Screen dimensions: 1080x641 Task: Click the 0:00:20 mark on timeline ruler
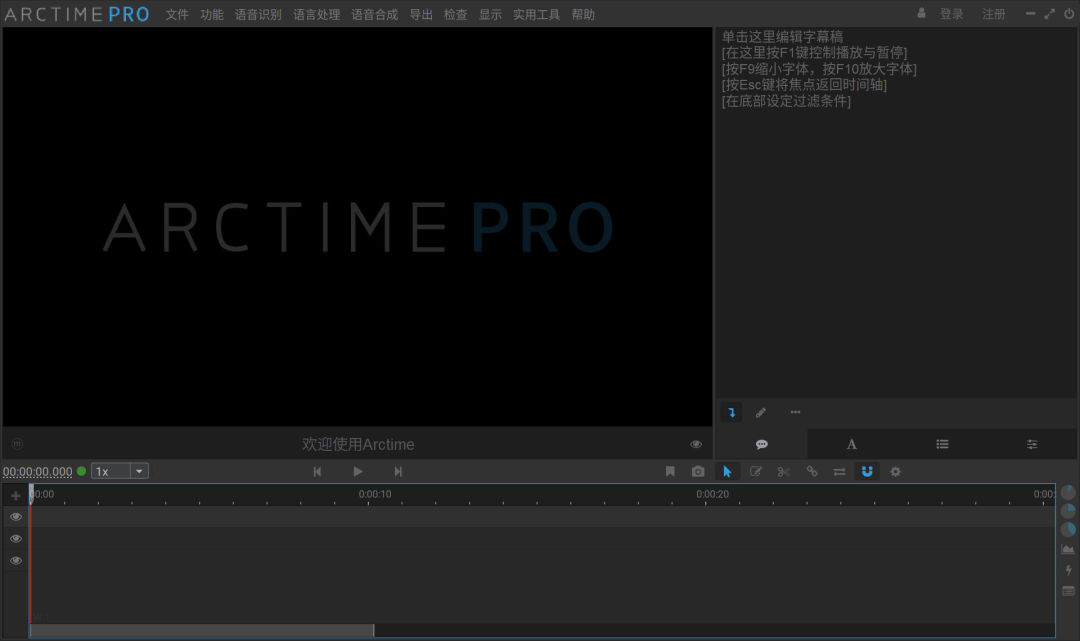tap(712, 494)
